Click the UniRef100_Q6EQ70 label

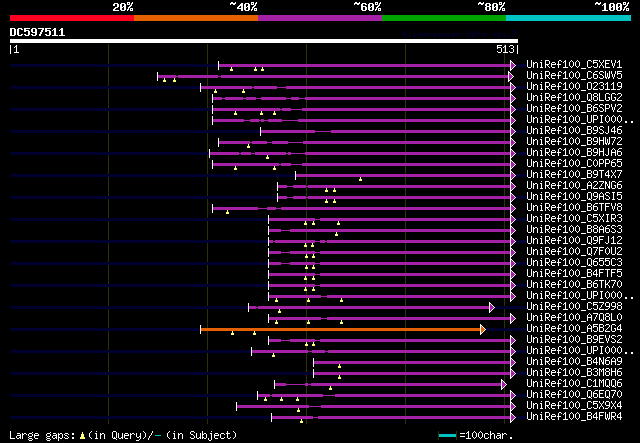tap(574, 395)
